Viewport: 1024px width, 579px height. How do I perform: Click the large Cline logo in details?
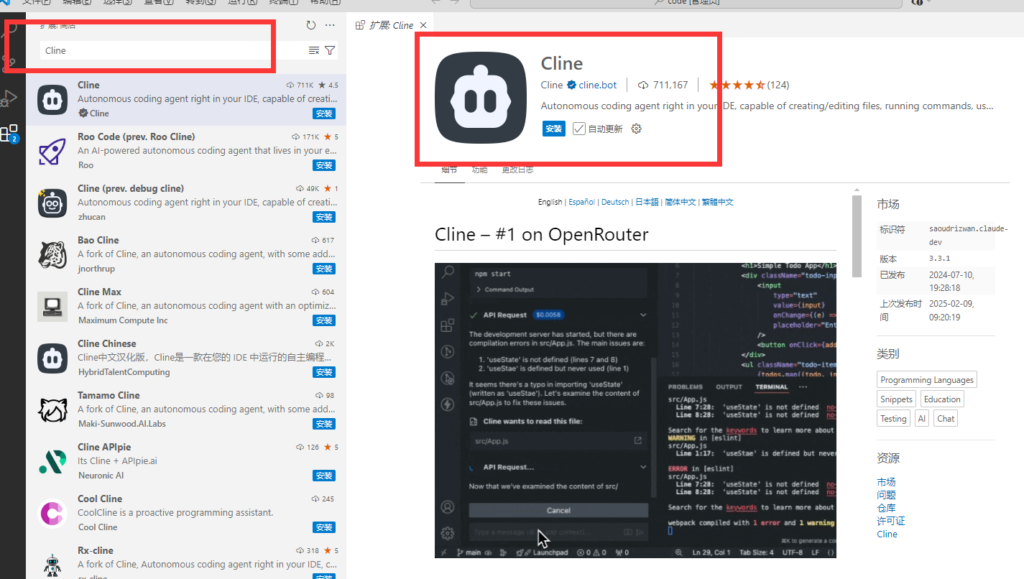(x=481, y=98)
